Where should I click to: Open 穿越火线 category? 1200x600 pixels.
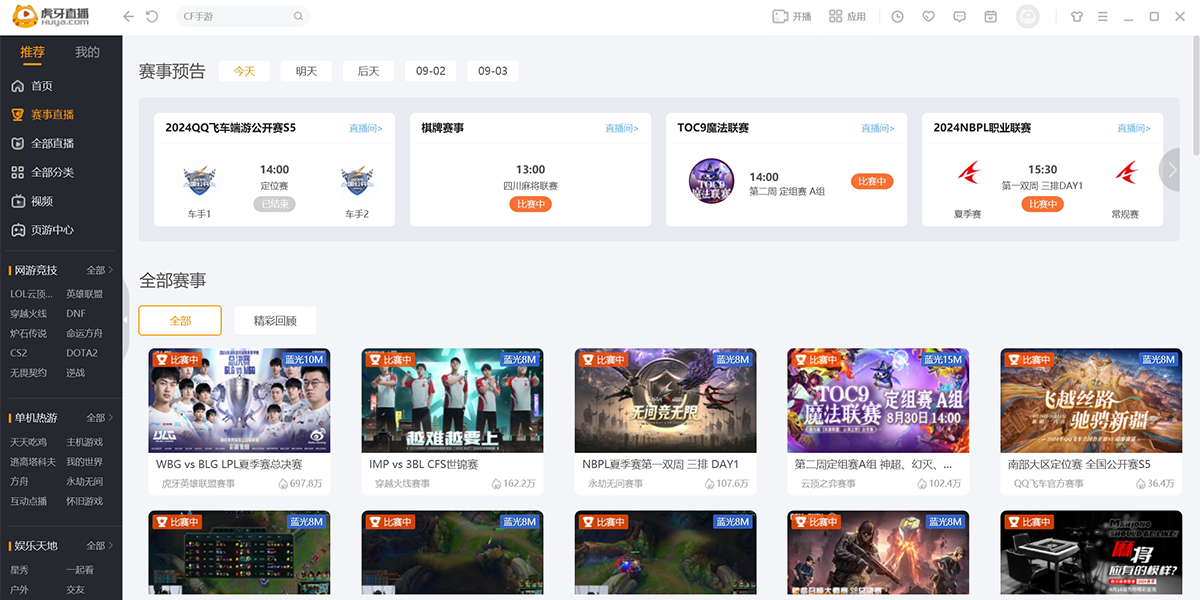[x=28, y=314]
